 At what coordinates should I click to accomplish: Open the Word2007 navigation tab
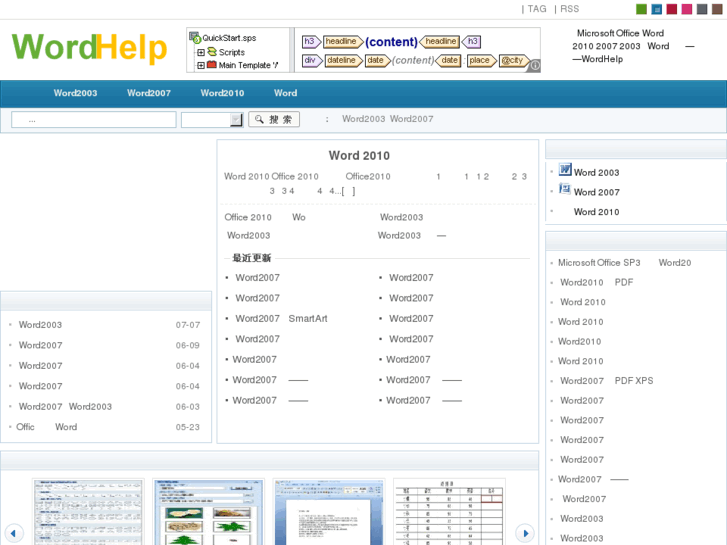149,93
